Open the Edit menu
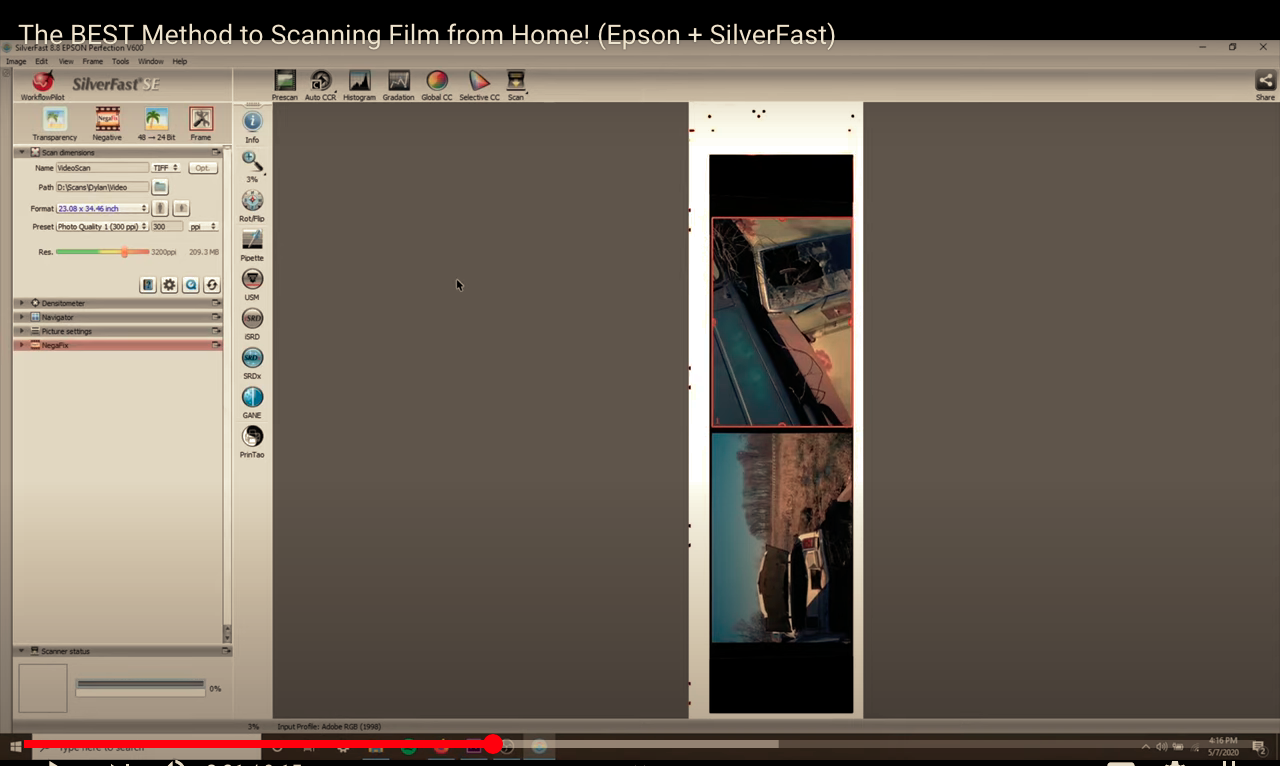 (x=42, y=61)
